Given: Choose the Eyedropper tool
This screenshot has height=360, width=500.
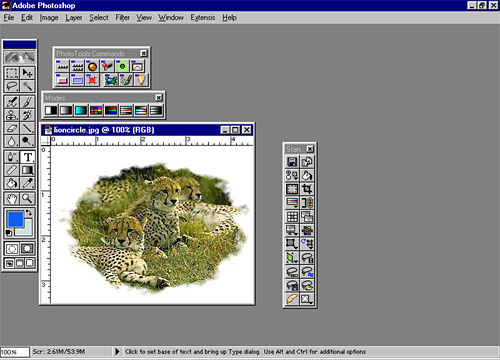Looking at the screenshot, I should (27, 183).
